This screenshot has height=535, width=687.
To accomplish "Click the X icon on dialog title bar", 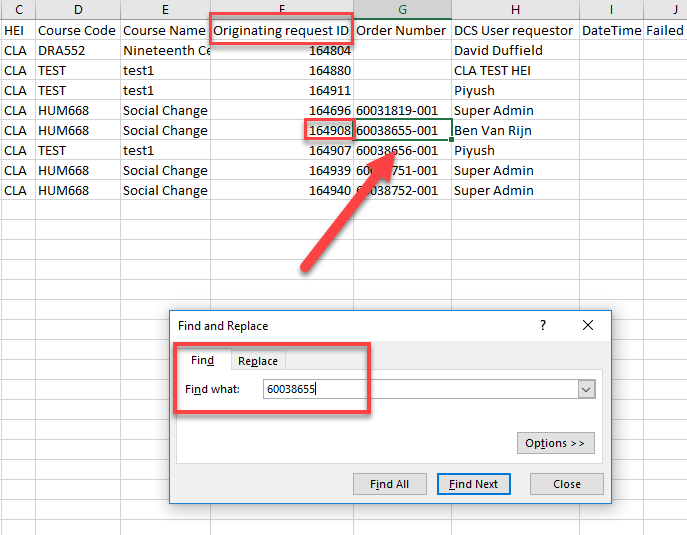I will (x=588, y=326).
